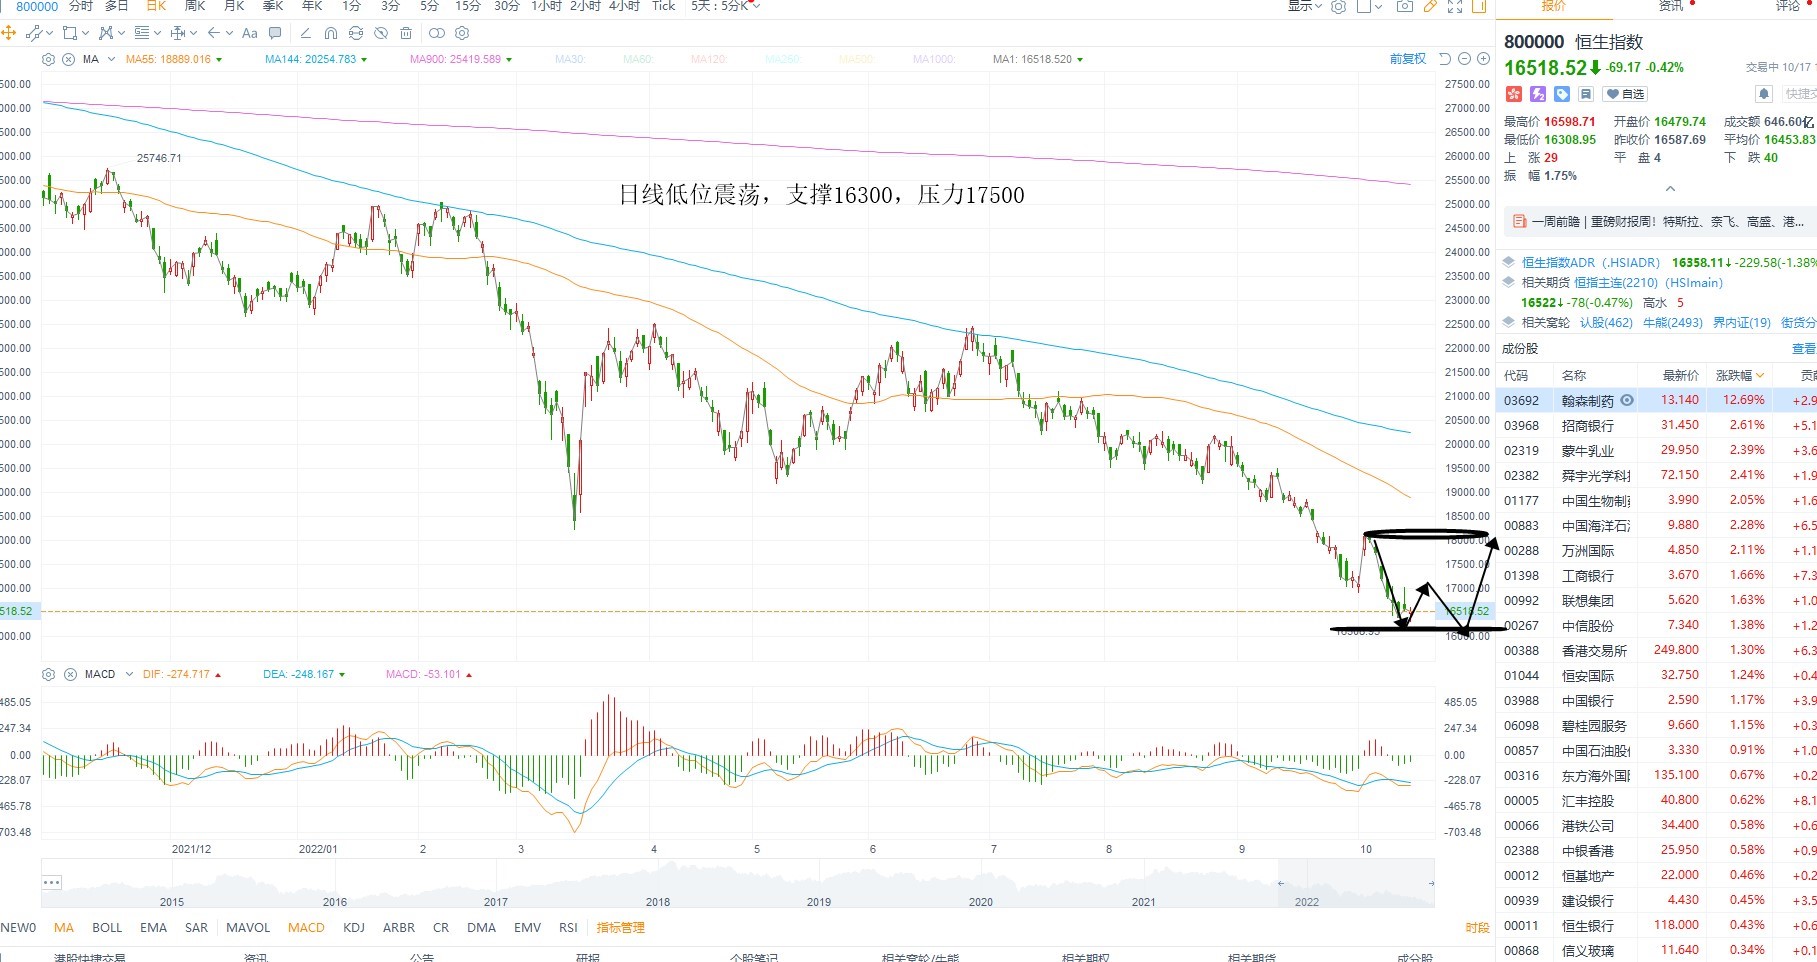Click the pencil drawing mode icon

point(1430,6)
